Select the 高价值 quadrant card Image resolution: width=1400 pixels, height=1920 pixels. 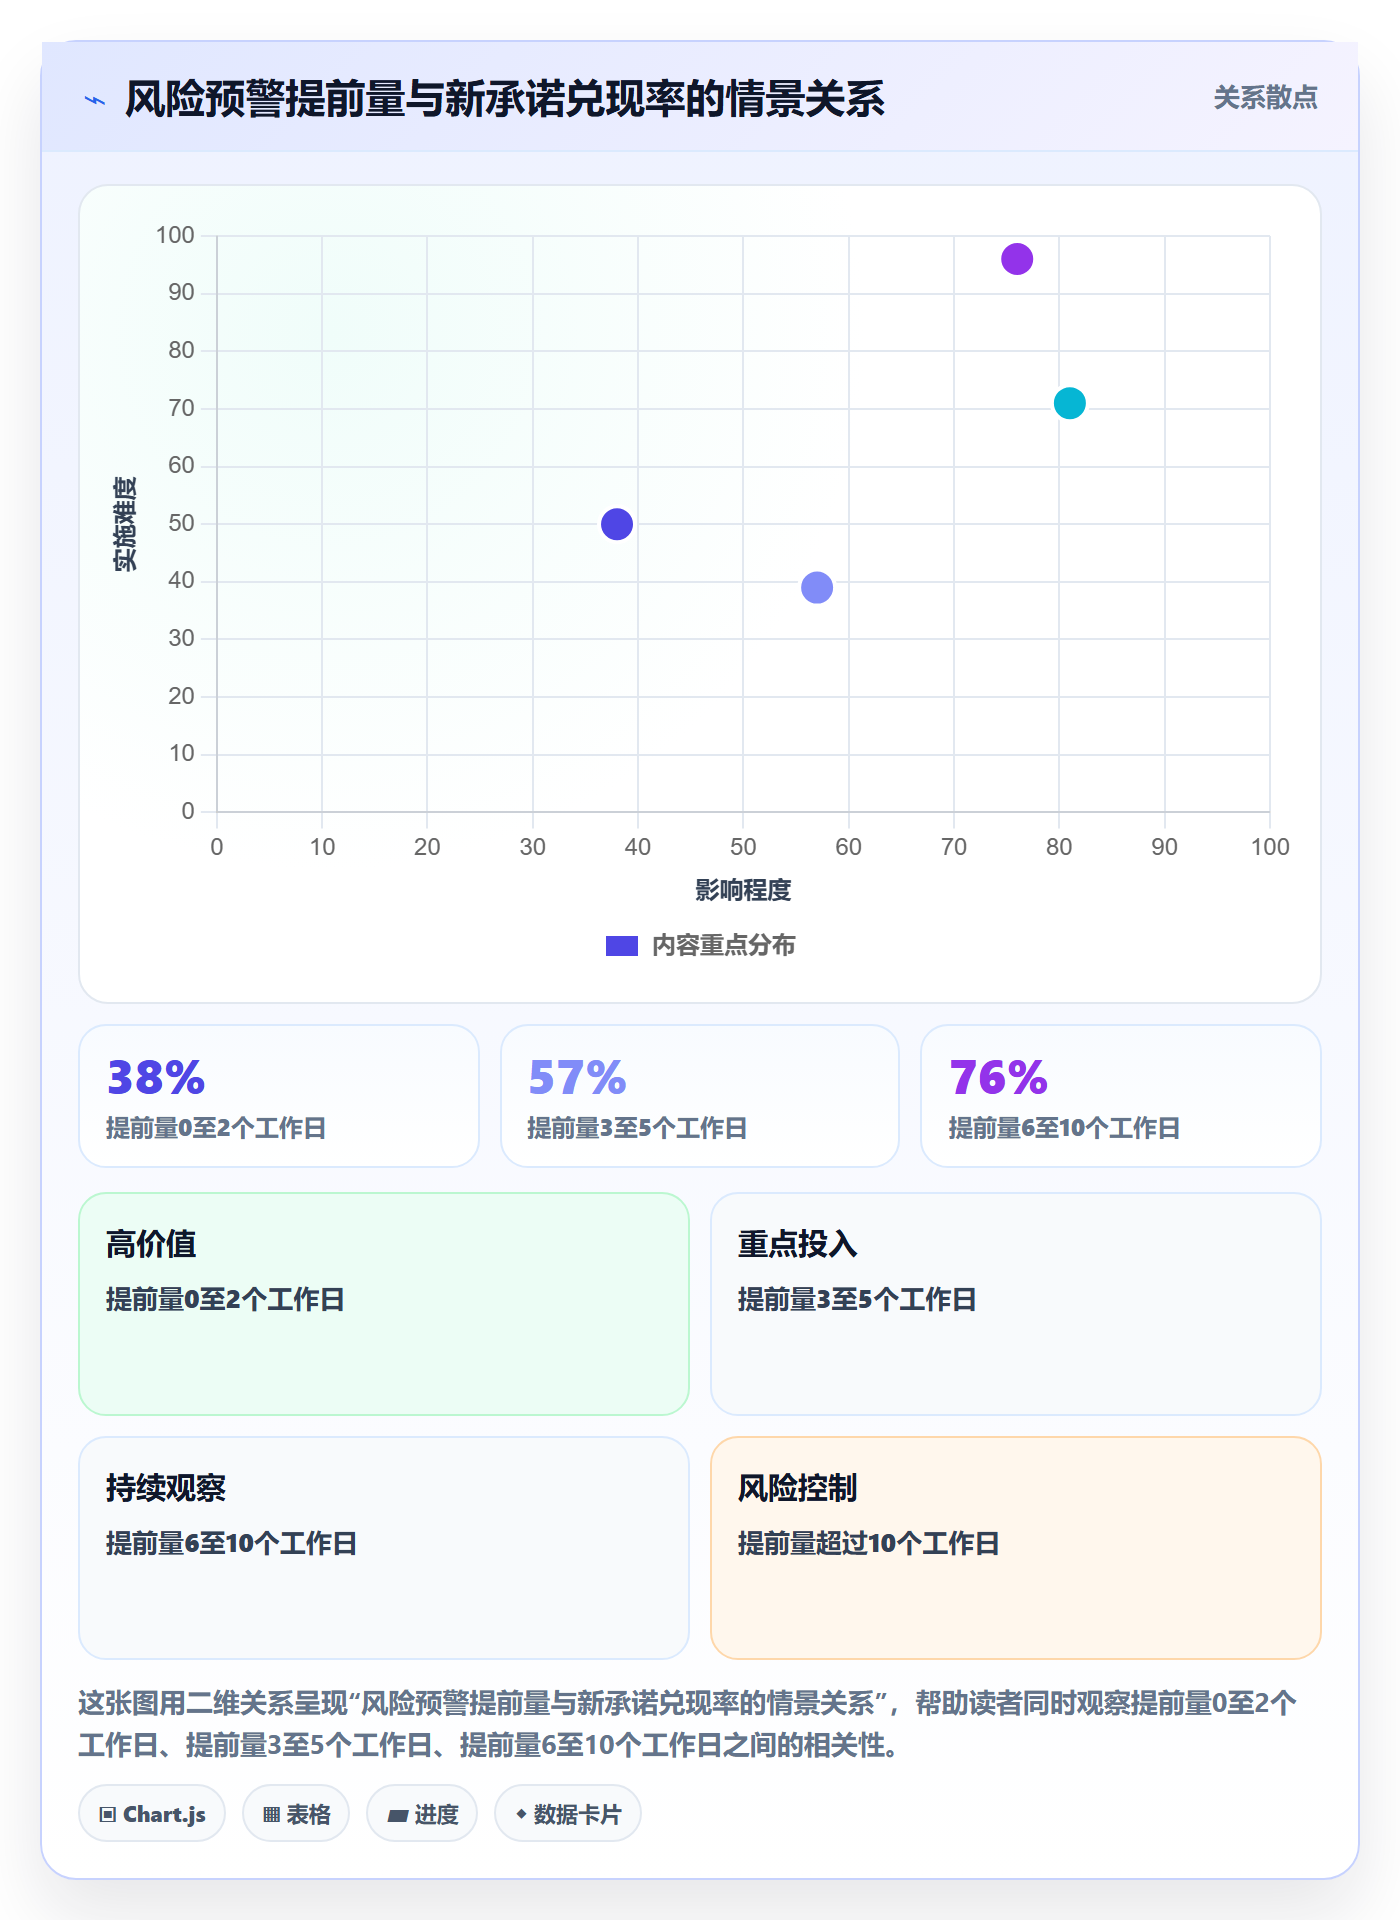[384, 1304]
